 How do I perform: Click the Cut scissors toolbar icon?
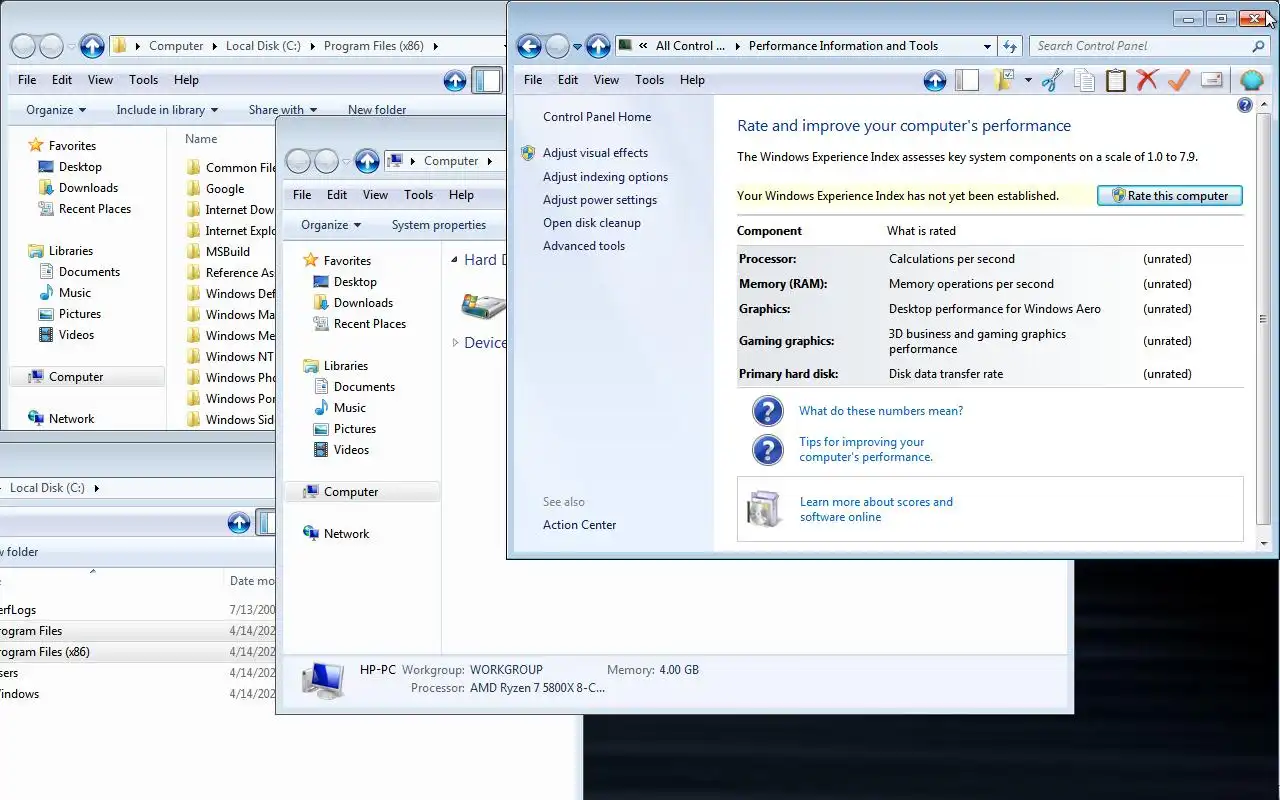1052,81
